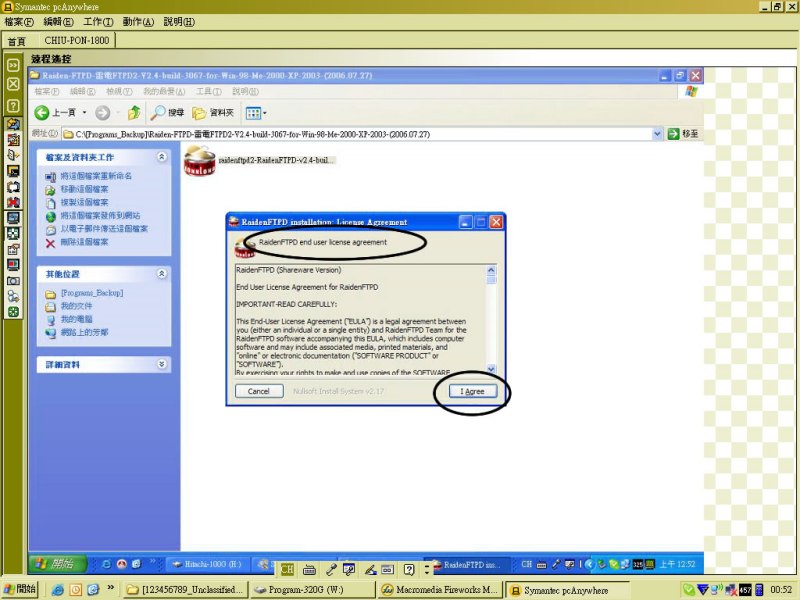
Task: Click the Forward arrow in Explorer toolbar
Action: point(103,113)
